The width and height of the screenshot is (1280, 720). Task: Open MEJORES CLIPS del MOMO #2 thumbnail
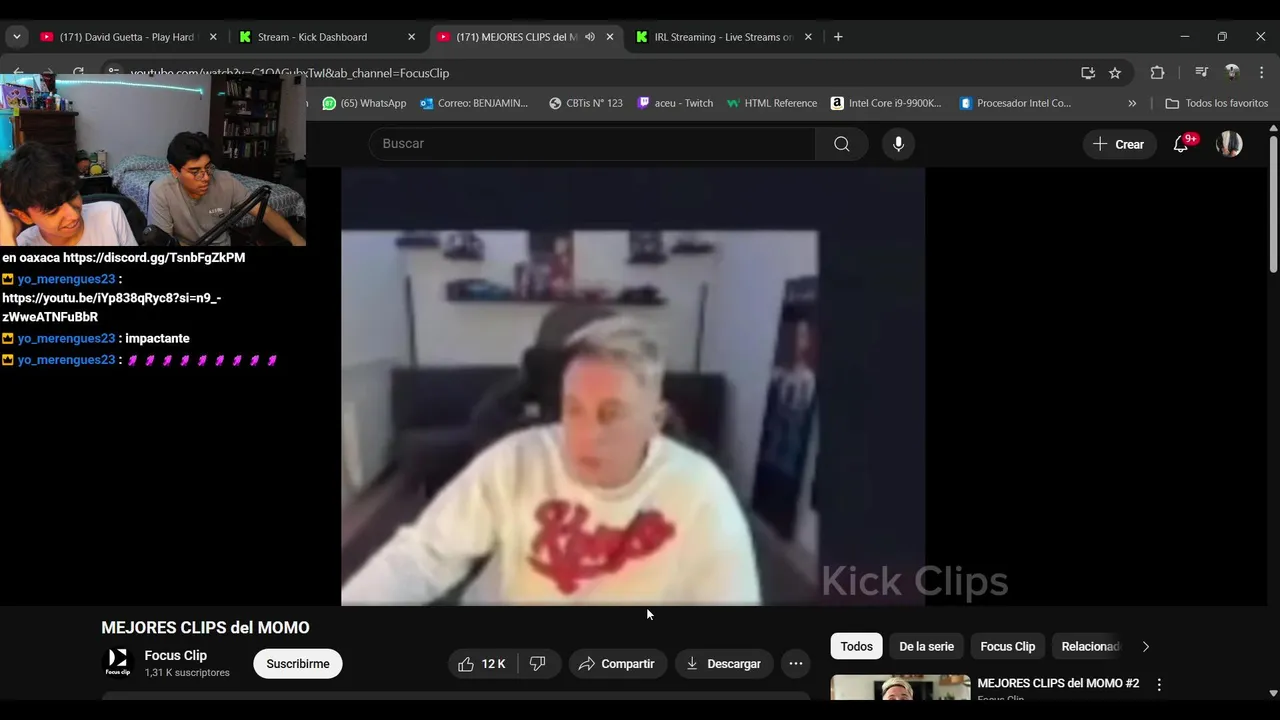pyautogui.click(x=900, y=688)
